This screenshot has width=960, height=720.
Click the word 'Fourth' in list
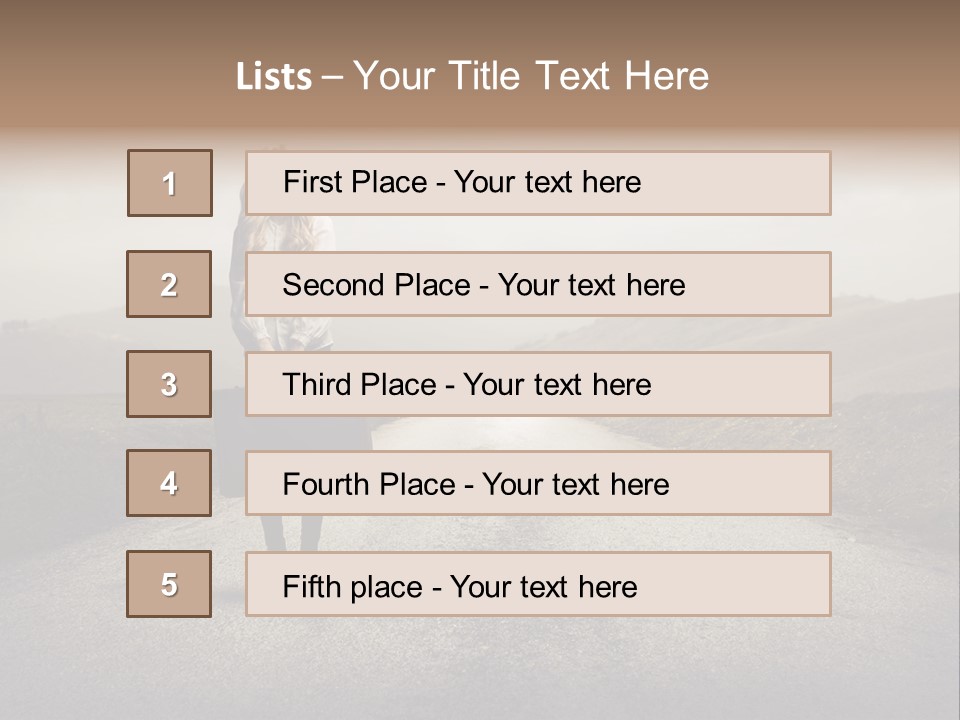click(326, 484)
